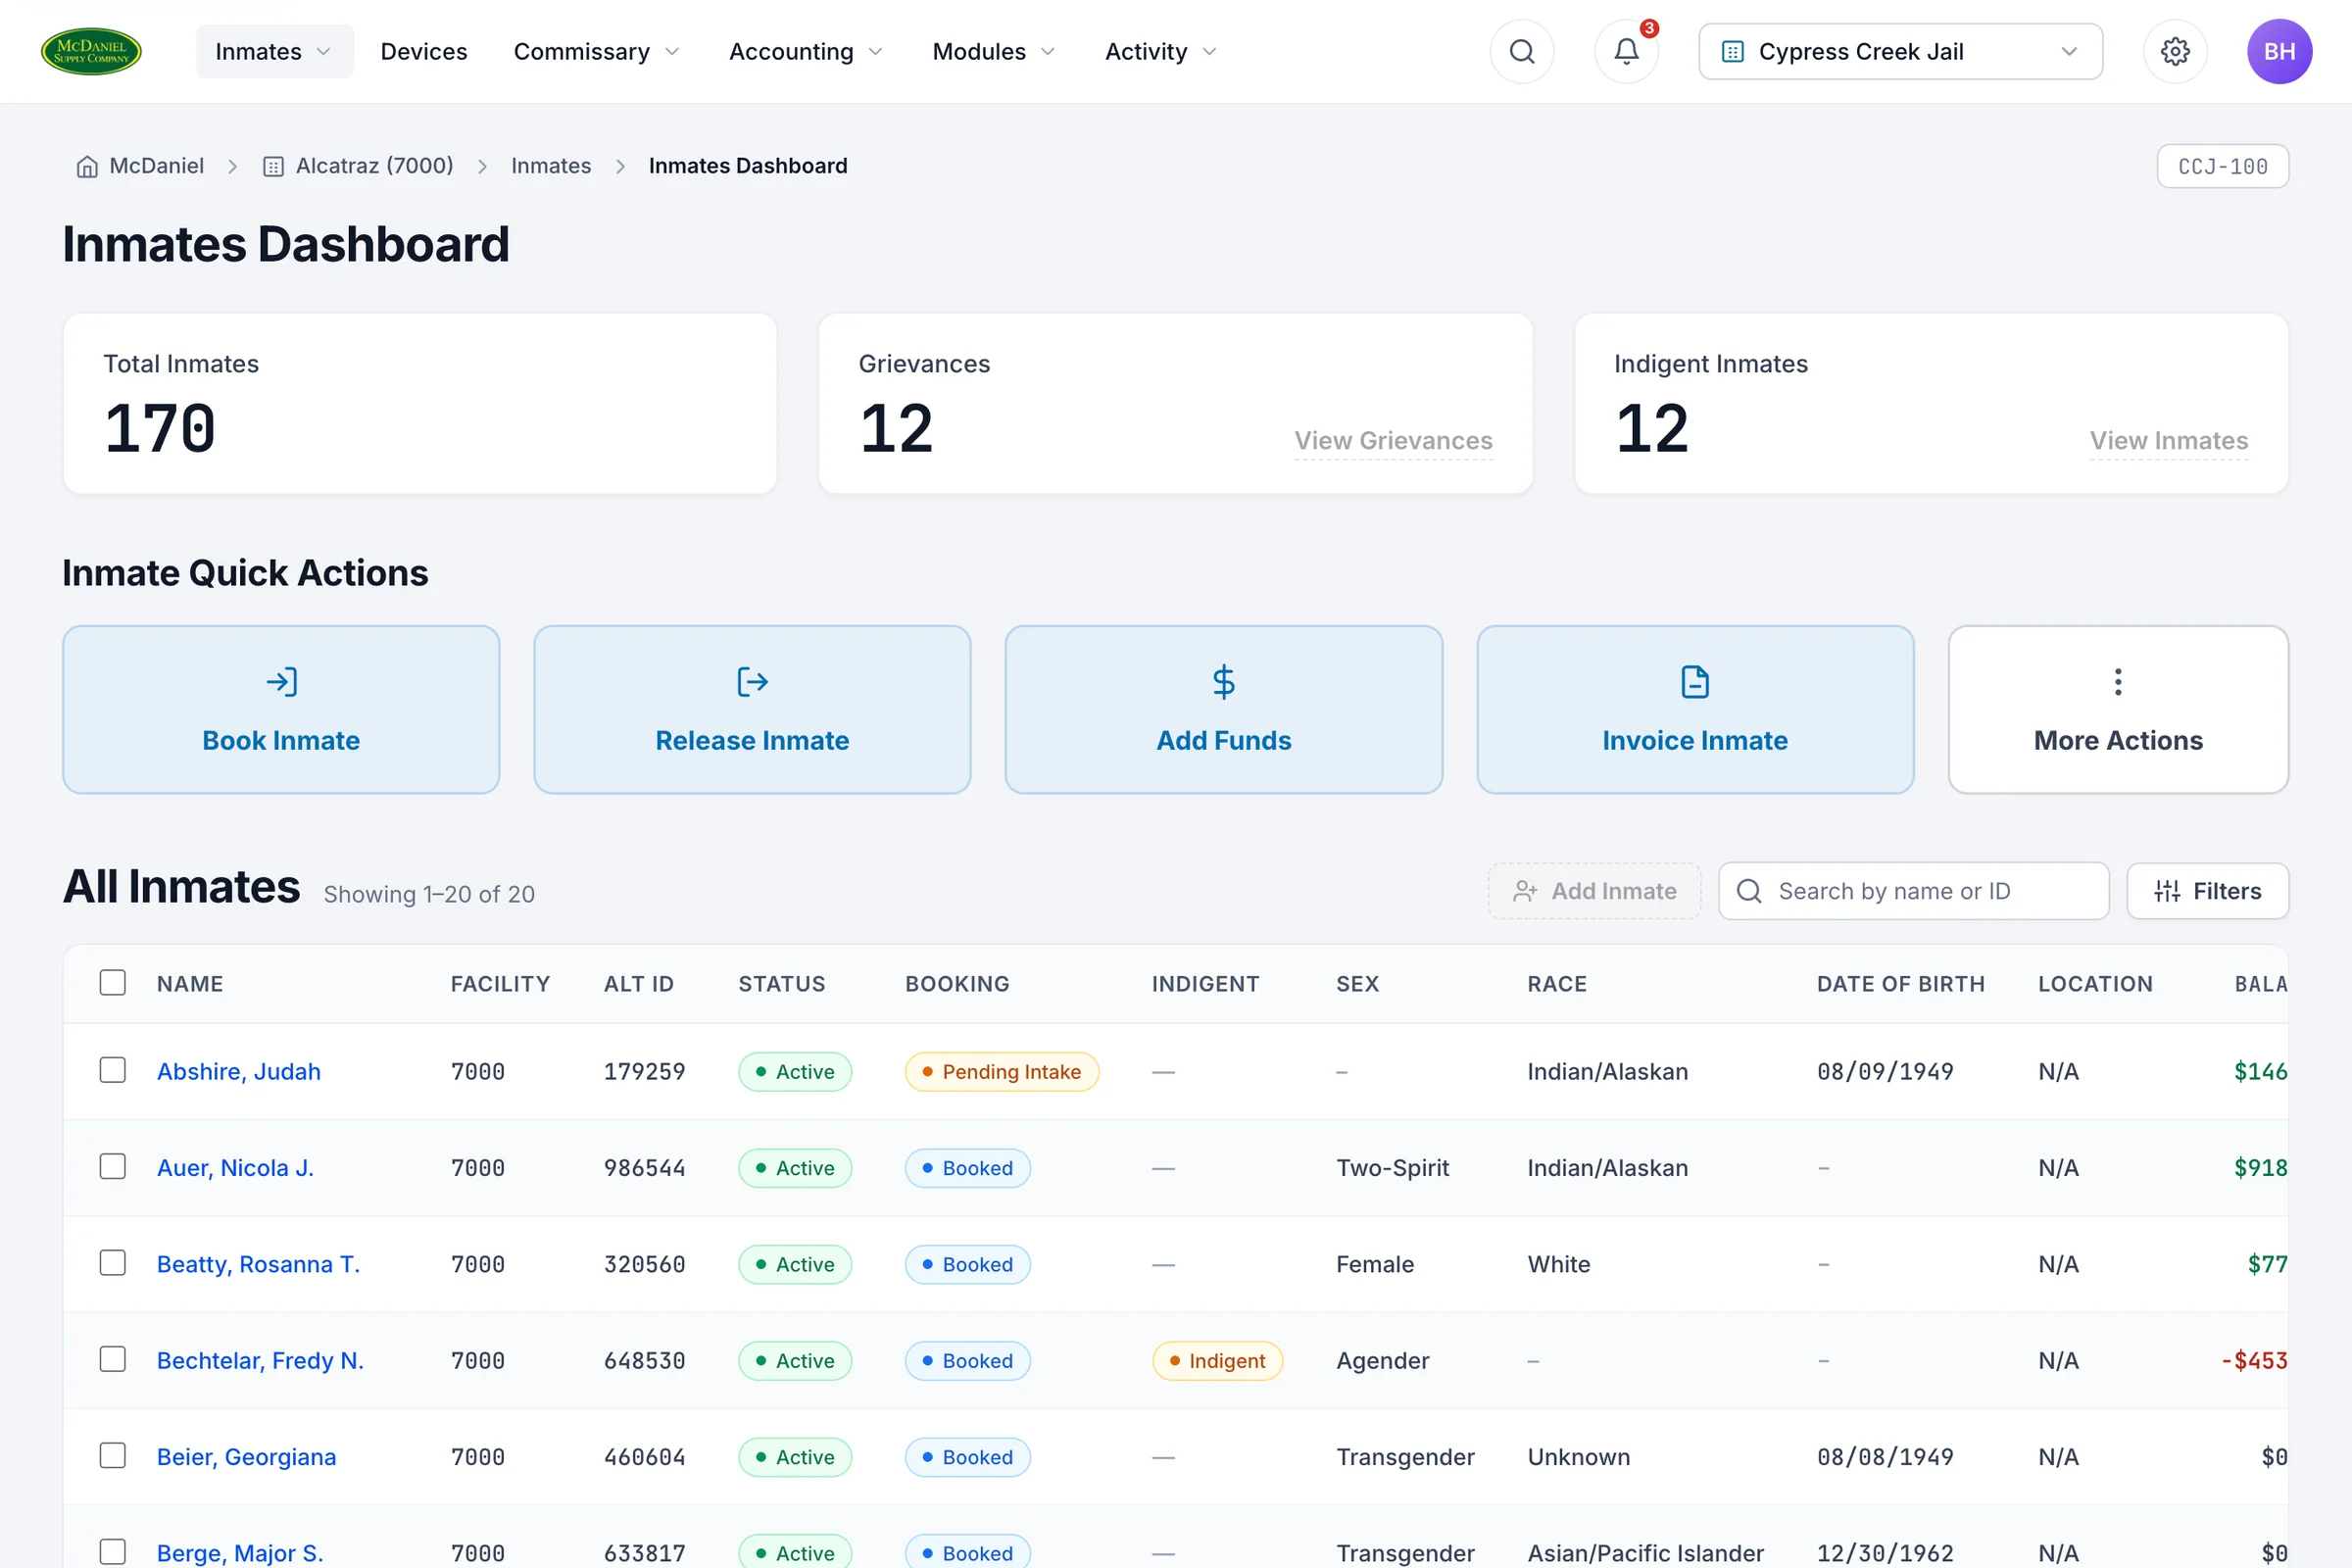Click the McDaniel breadcrumb link
This screenshot has width=2352, height=1568.
tap(156, 166)
